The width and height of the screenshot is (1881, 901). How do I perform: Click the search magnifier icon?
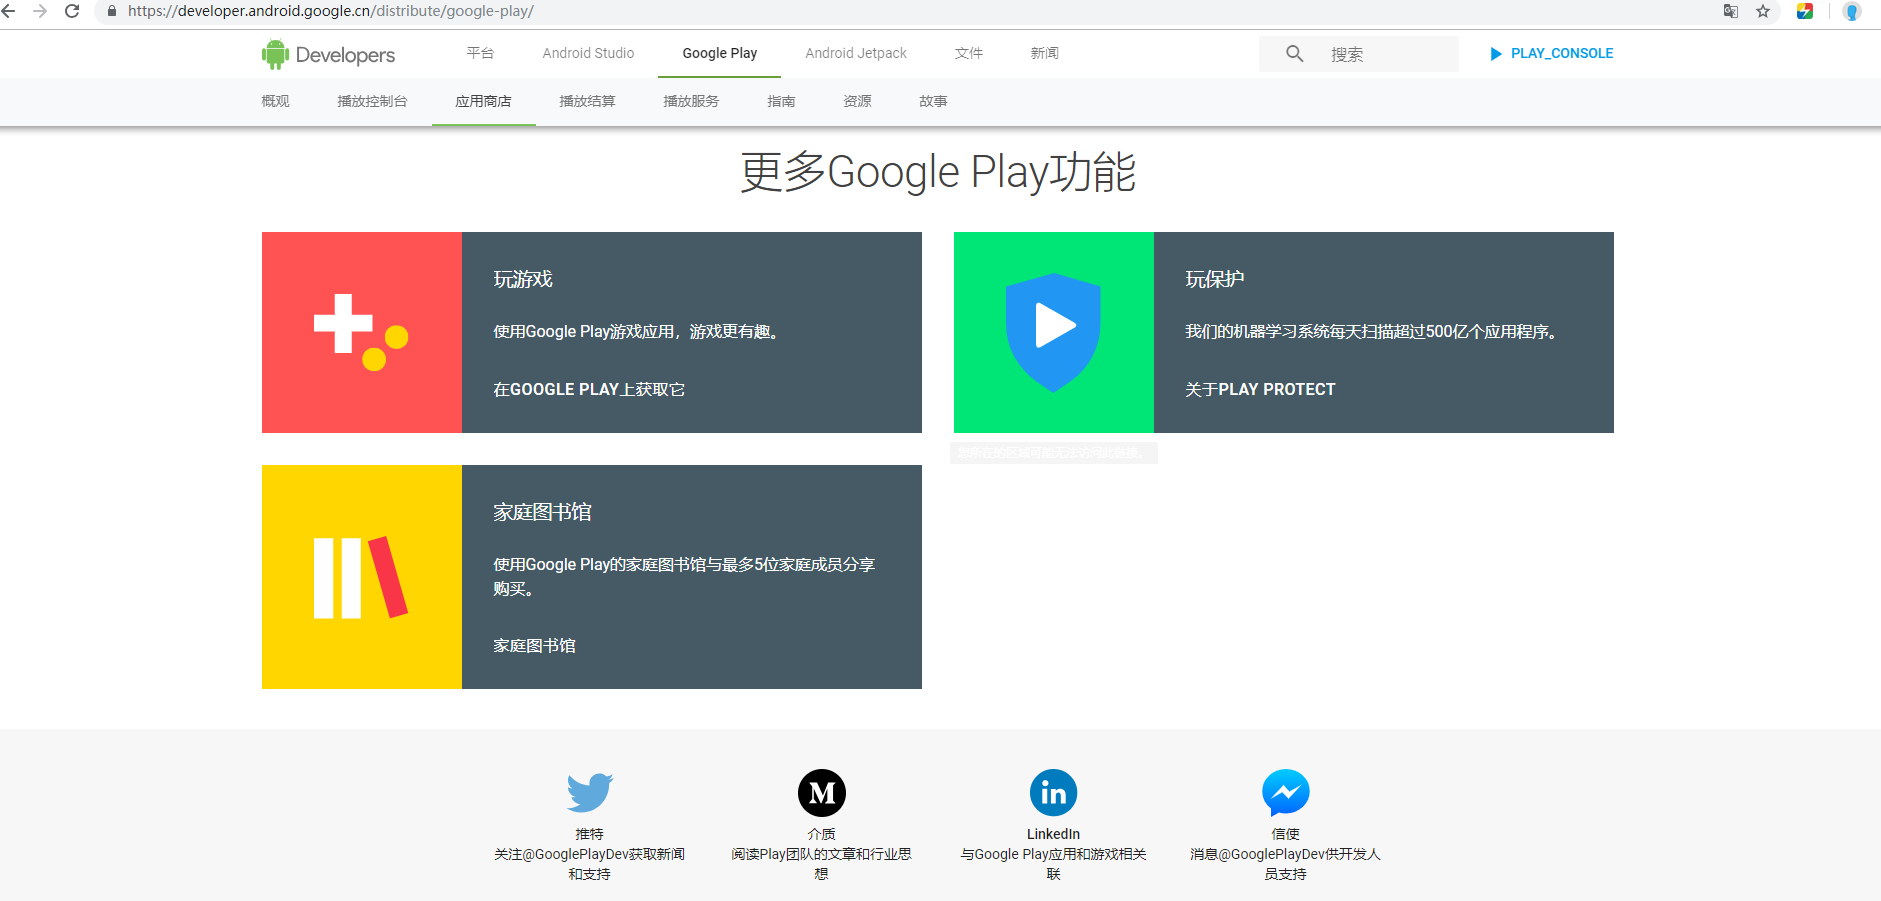pos(1295,53)
